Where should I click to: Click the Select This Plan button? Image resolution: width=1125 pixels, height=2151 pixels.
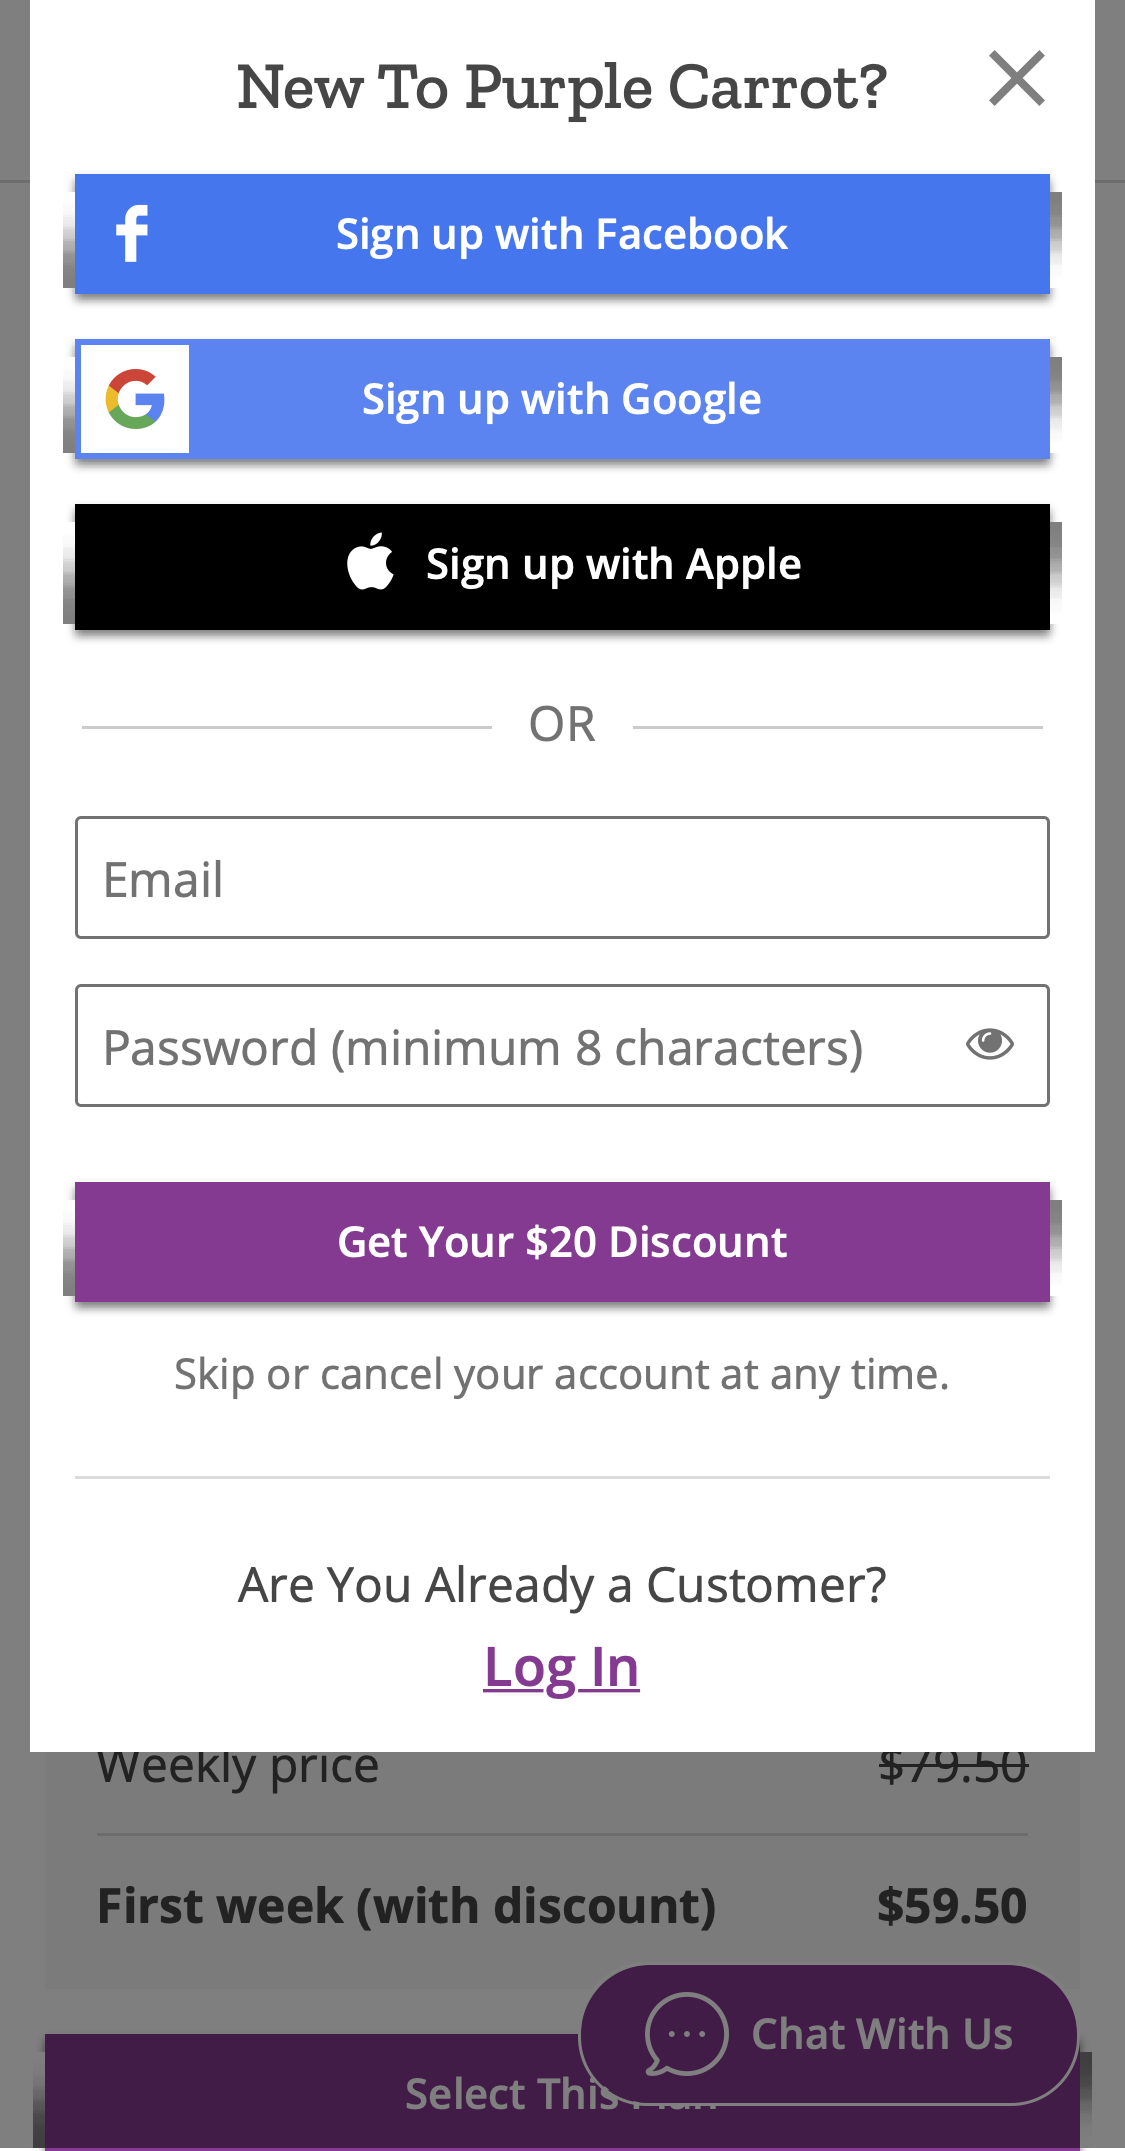pyautogui.click(x=450, y=2093)
